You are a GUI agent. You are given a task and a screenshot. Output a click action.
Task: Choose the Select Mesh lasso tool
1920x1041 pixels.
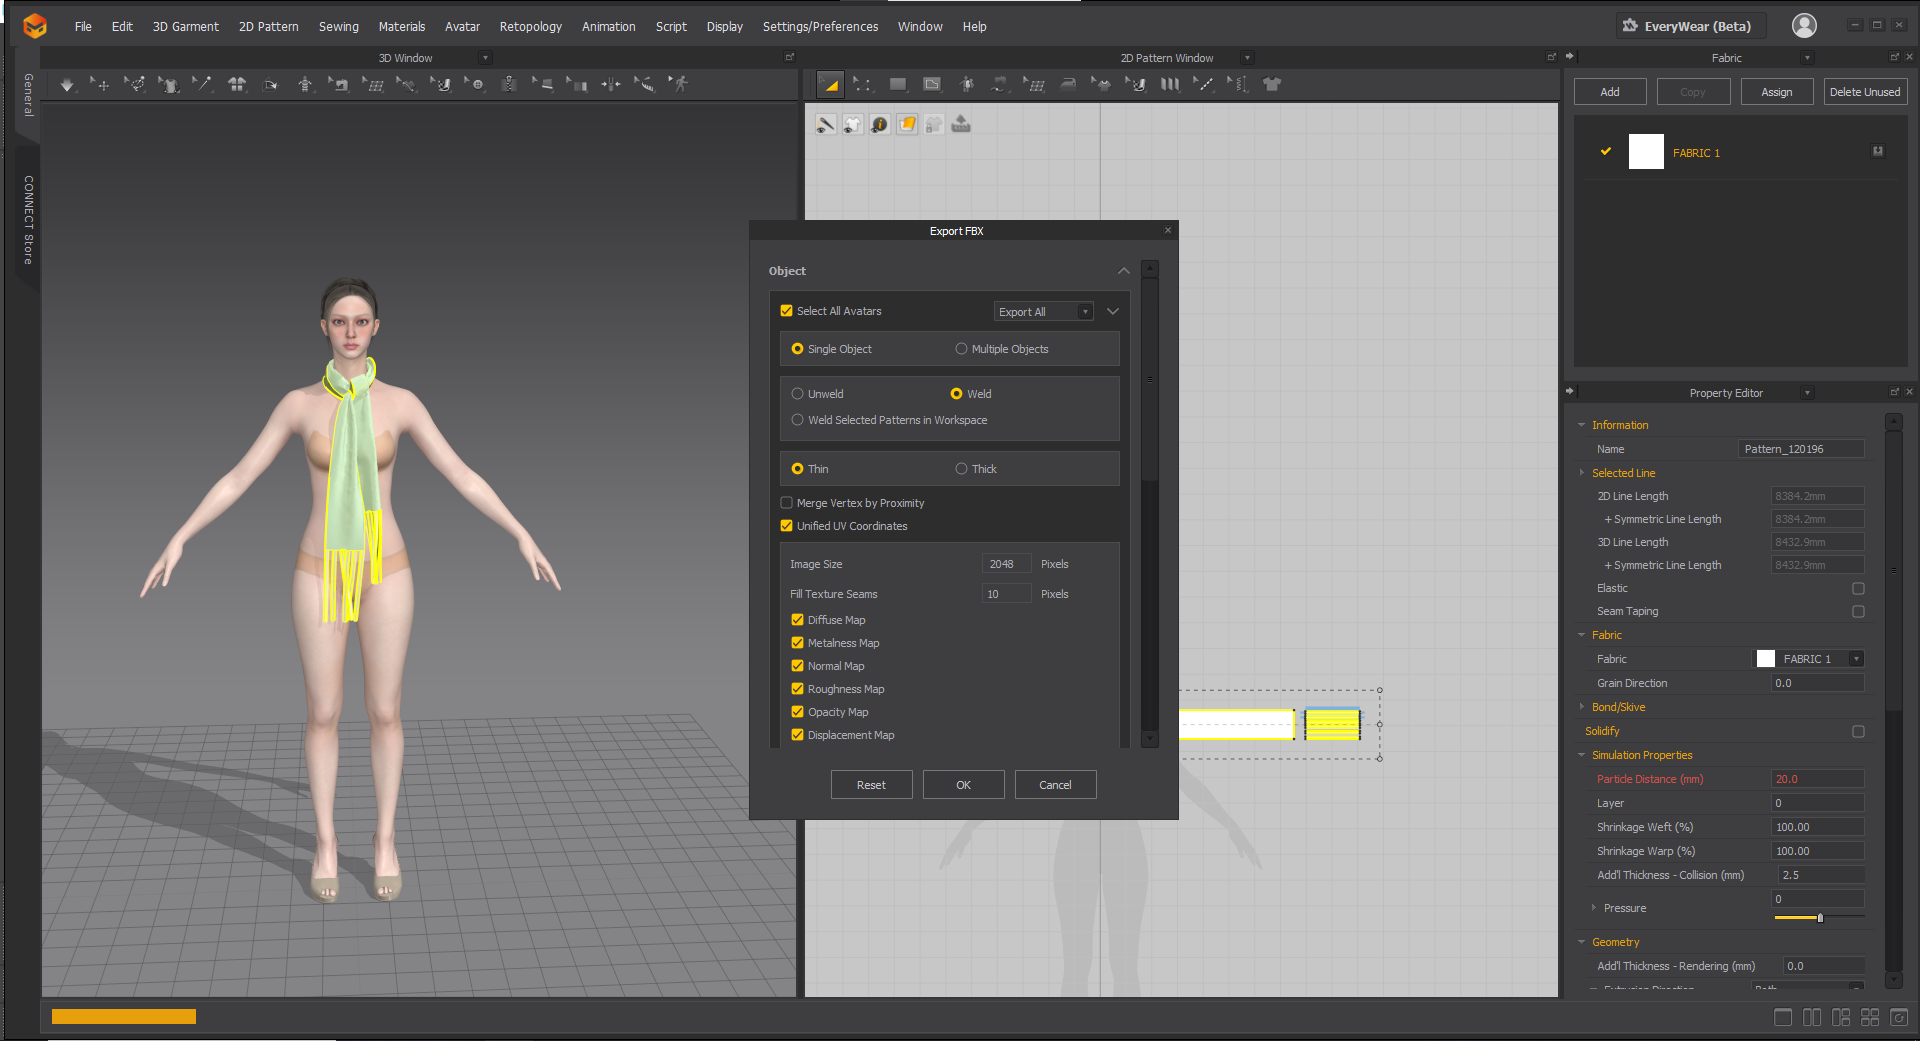(x=134, y=85)
